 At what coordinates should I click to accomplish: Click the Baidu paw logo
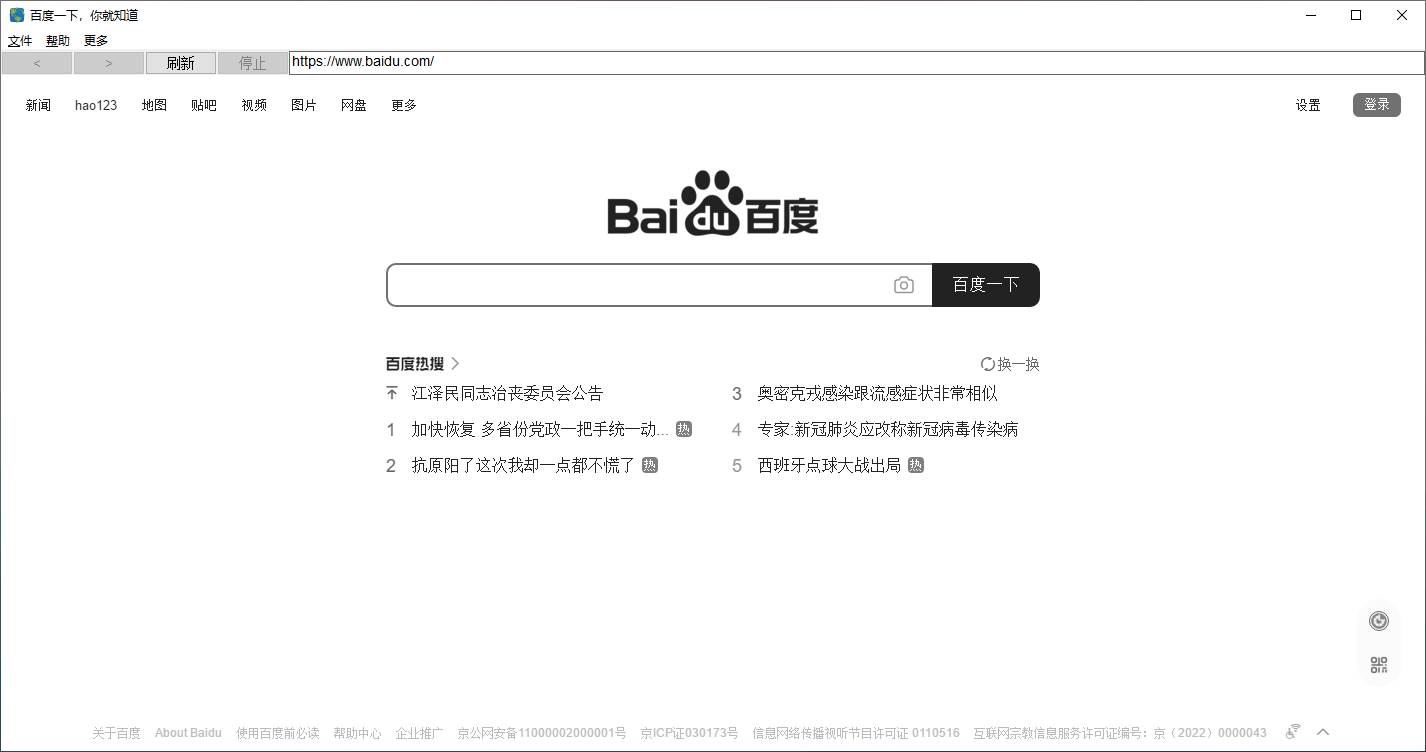pos(713,203)
